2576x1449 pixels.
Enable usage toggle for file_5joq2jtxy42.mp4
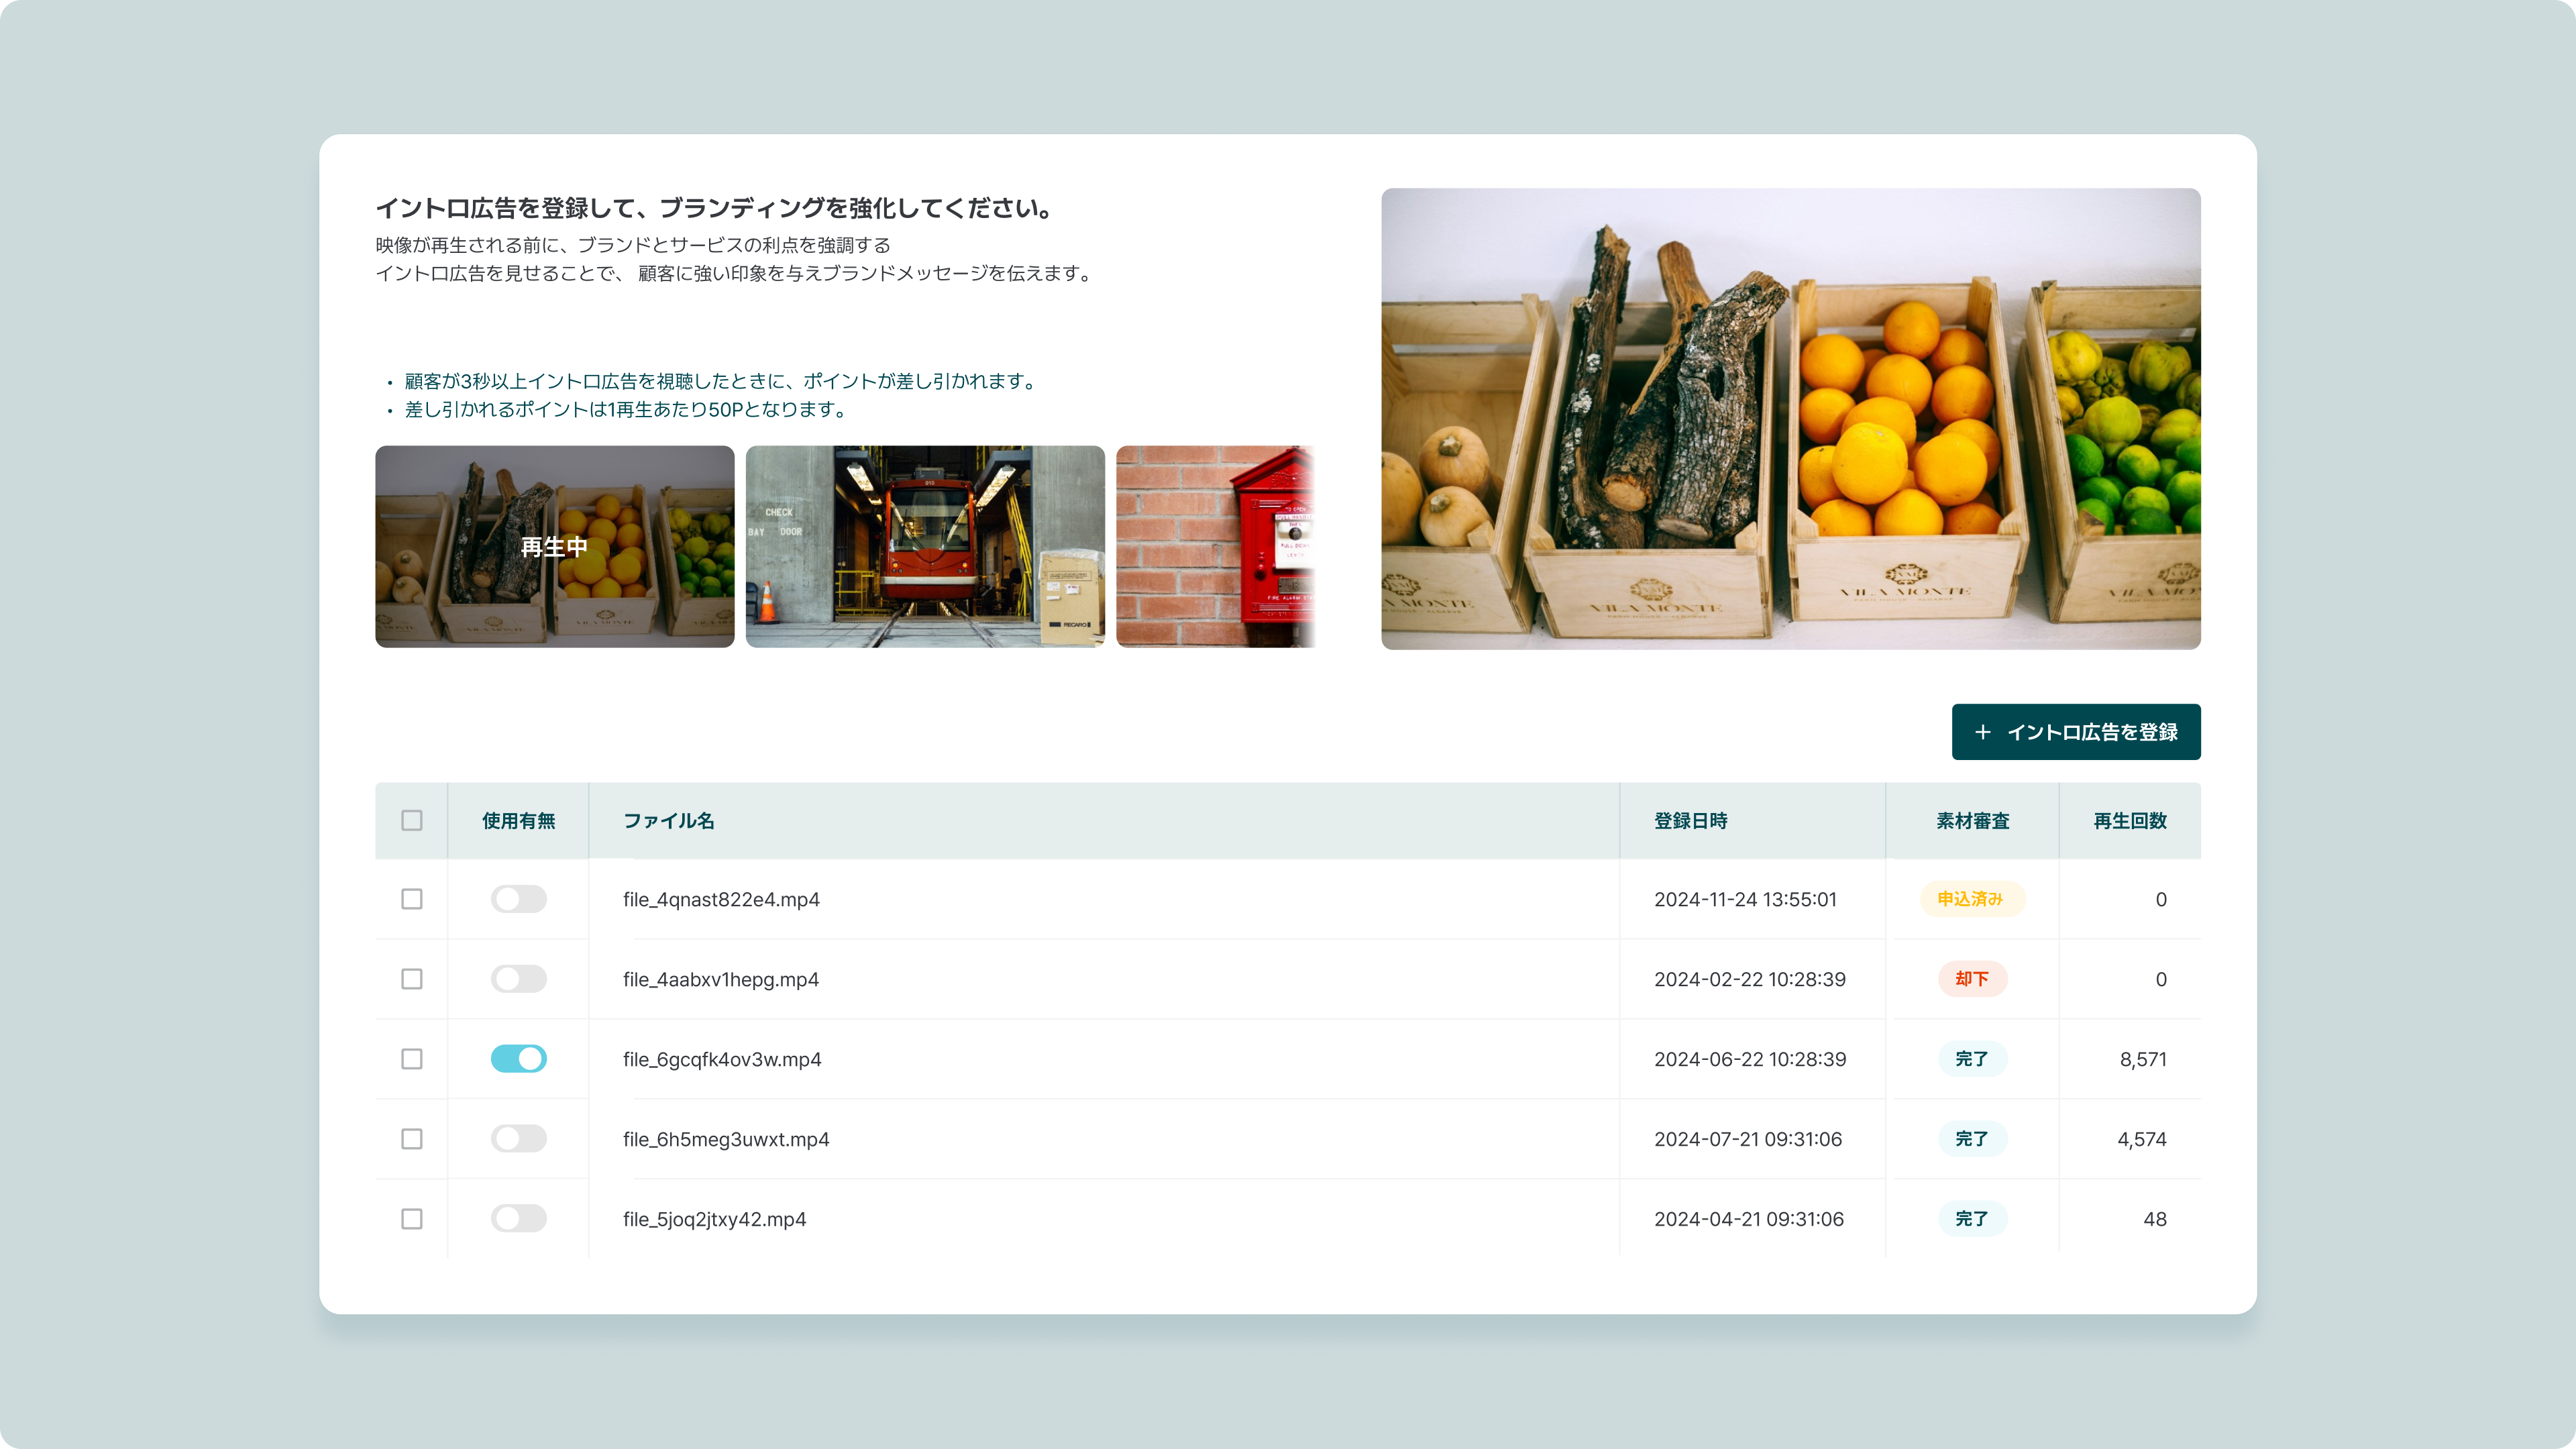(518, 1219)
